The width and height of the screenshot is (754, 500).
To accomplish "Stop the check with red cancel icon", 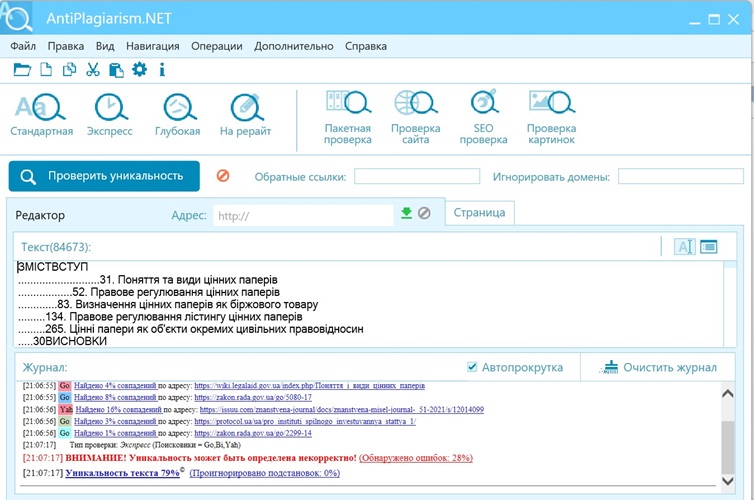I will tap(223, 176).
